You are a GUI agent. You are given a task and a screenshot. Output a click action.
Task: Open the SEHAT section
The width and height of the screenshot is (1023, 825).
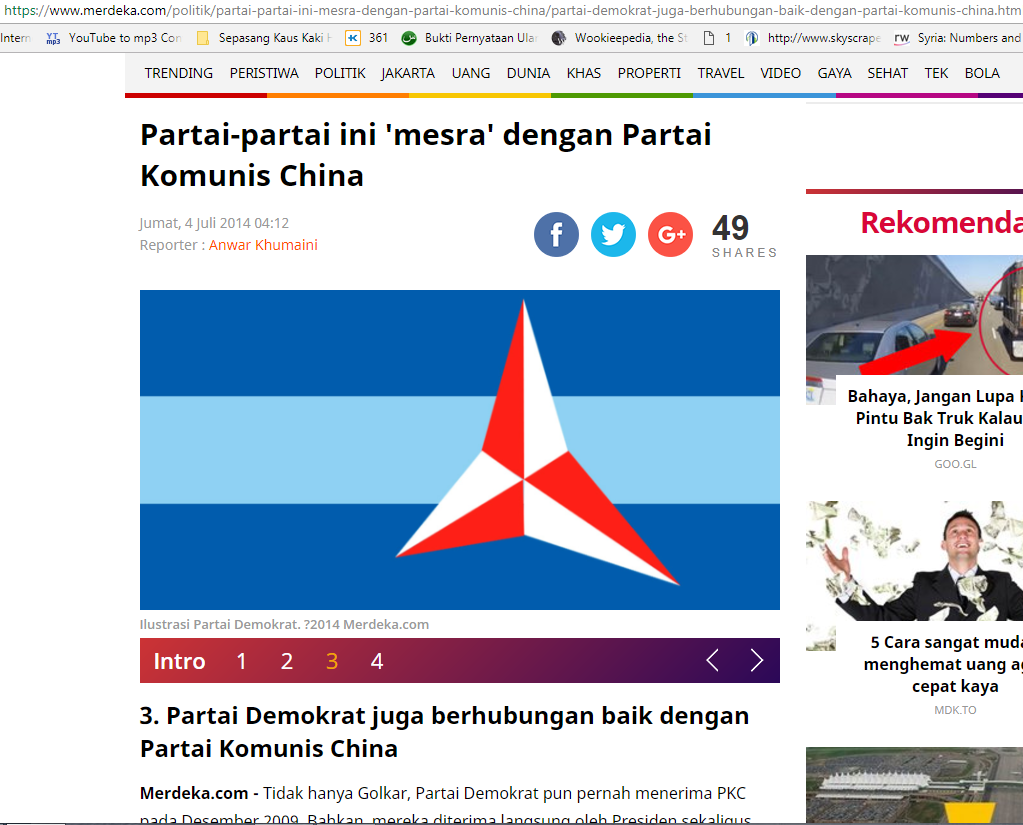pyautogui.click(x=887, y=73)
